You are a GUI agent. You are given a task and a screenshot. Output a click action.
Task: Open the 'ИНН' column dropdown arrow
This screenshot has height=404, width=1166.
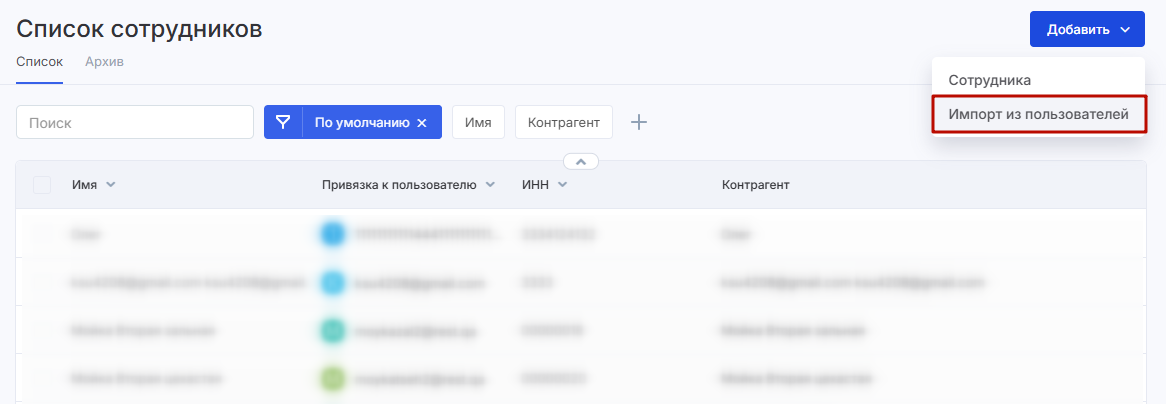[x=563, y=185]
